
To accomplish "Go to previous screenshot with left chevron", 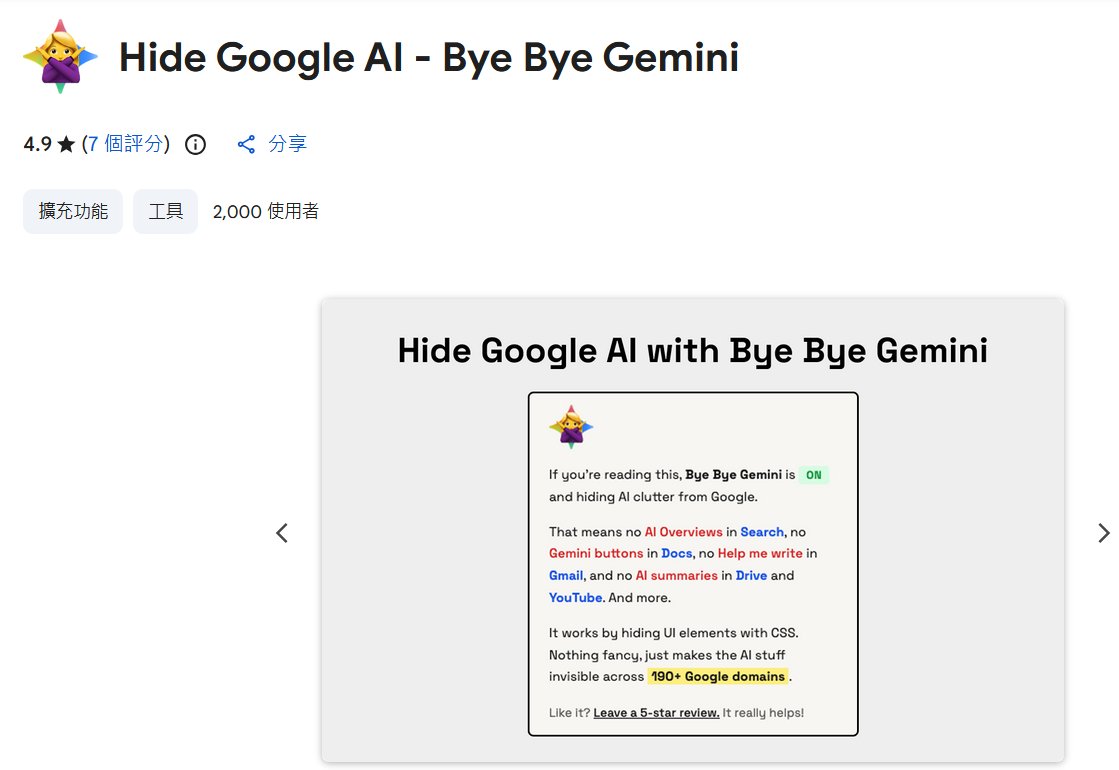I will click(x=282, y=533).
